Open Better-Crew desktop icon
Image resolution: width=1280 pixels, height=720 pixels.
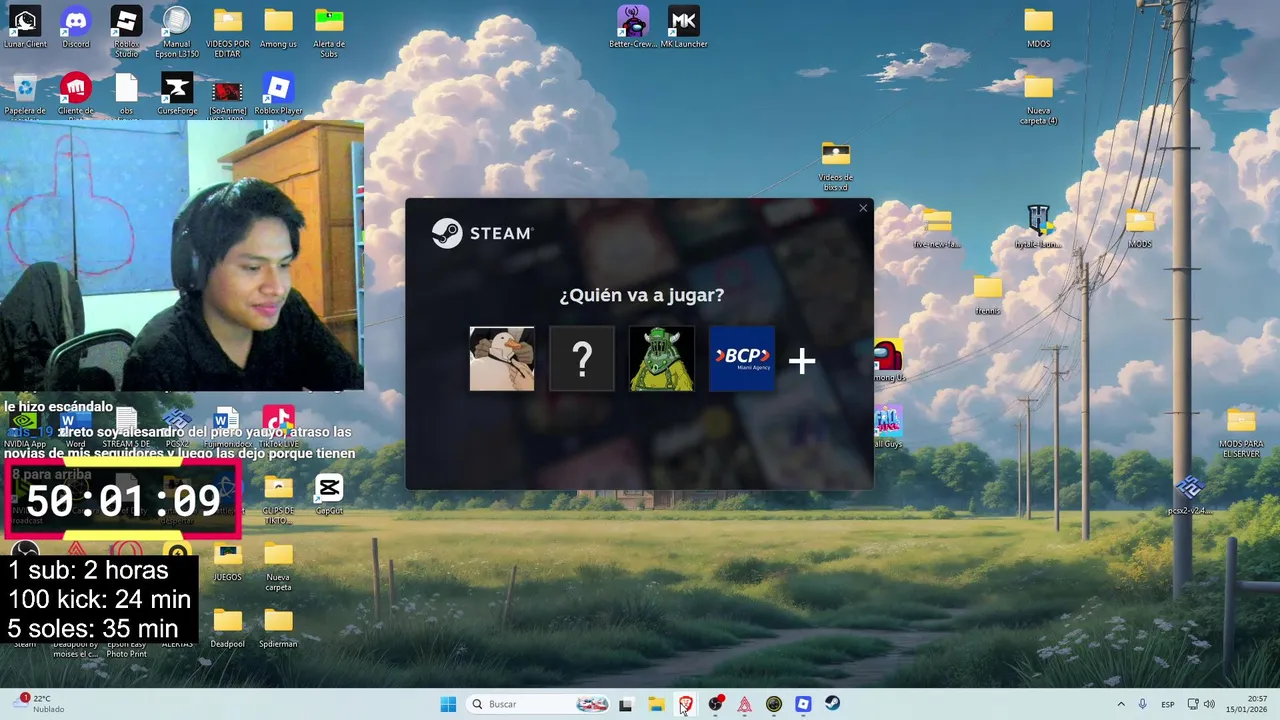(x=633, y=27)
